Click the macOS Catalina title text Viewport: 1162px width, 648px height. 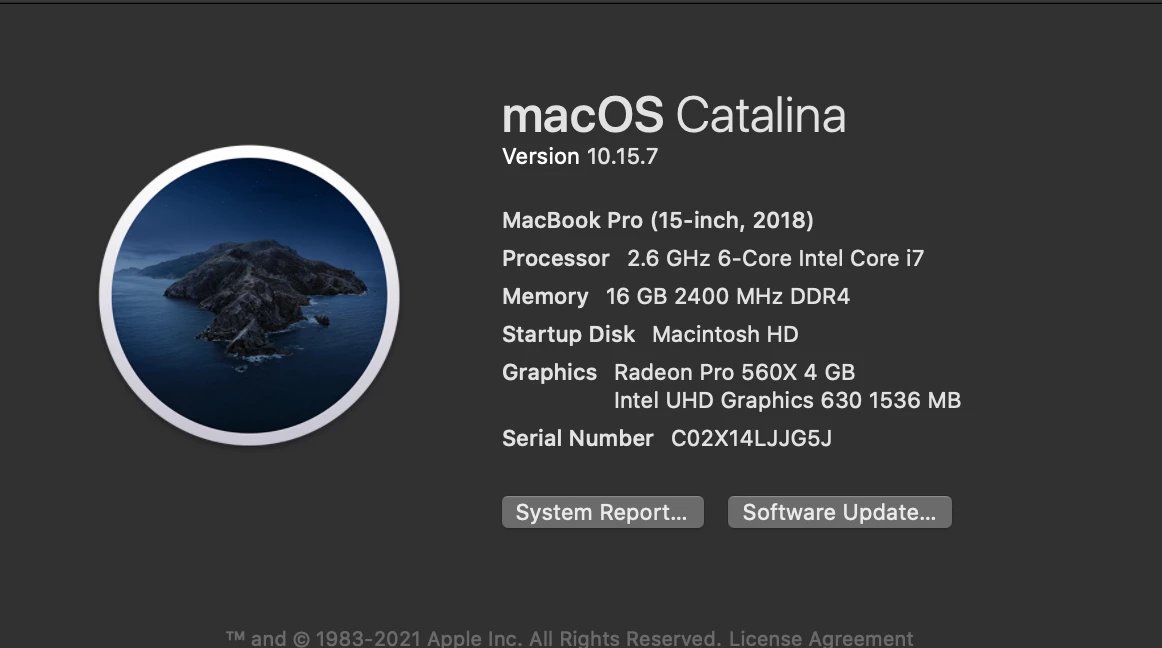point(673,116)
